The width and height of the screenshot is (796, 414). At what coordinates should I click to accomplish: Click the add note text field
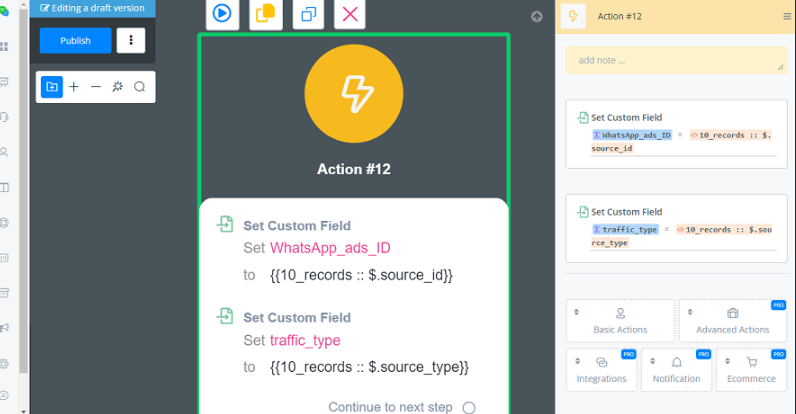click(675, 60)
